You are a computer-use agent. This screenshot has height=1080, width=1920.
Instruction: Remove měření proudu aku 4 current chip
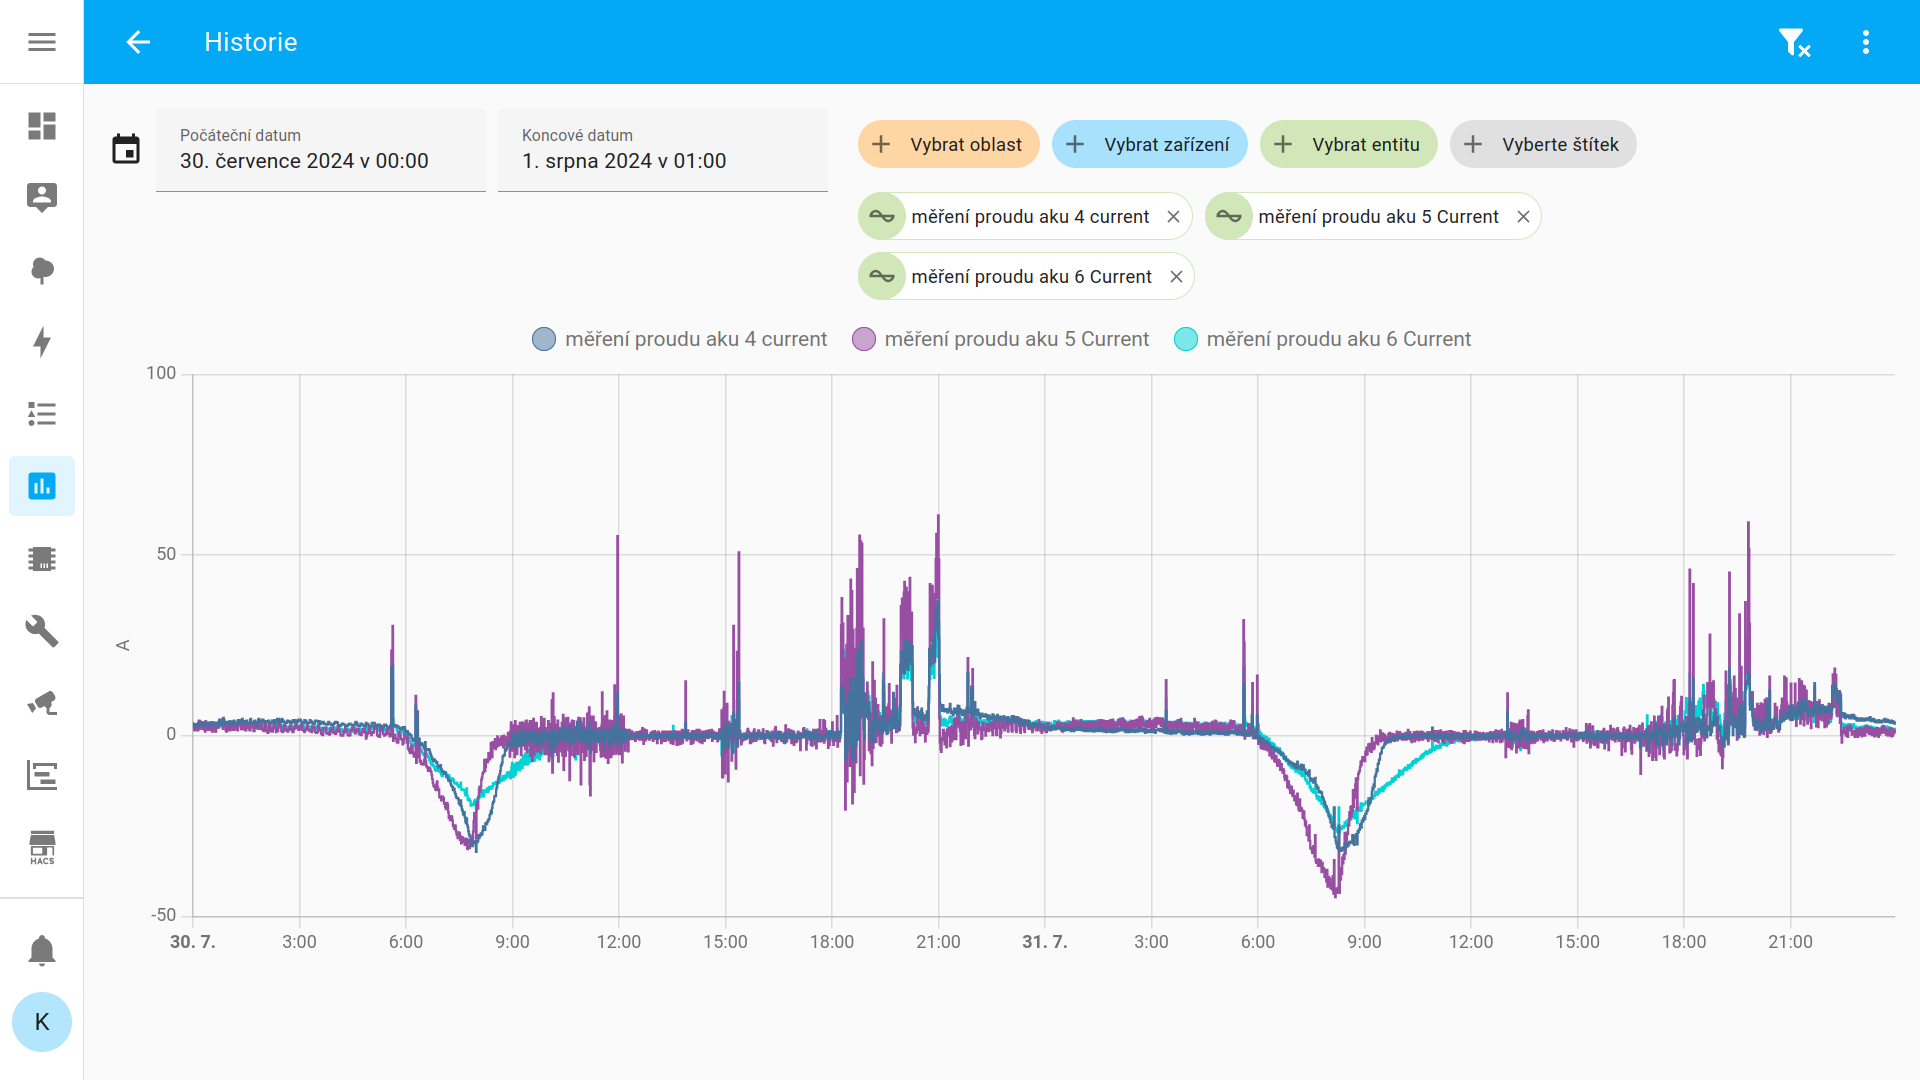1173,217
